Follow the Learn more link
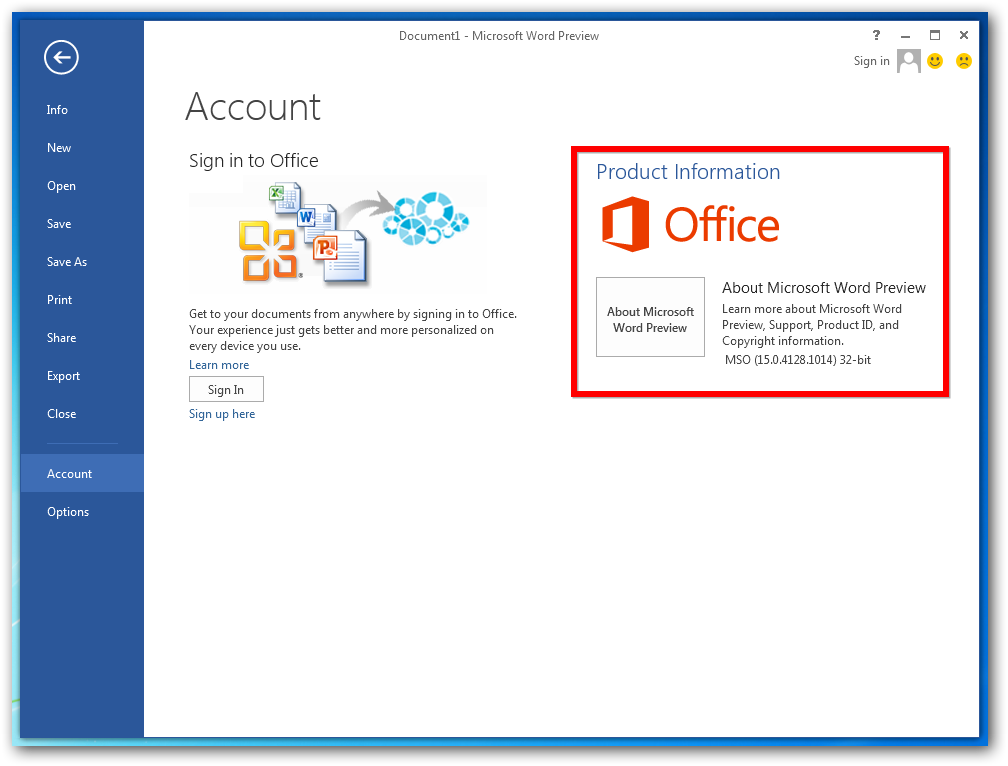The image size is (1008, 766). tap(219, 365)
